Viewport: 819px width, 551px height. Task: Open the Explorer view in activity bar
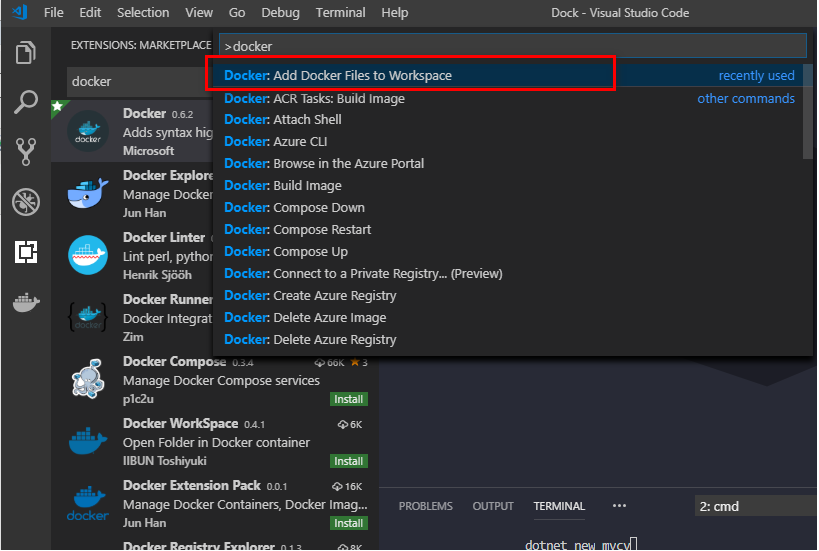[26, 52]
